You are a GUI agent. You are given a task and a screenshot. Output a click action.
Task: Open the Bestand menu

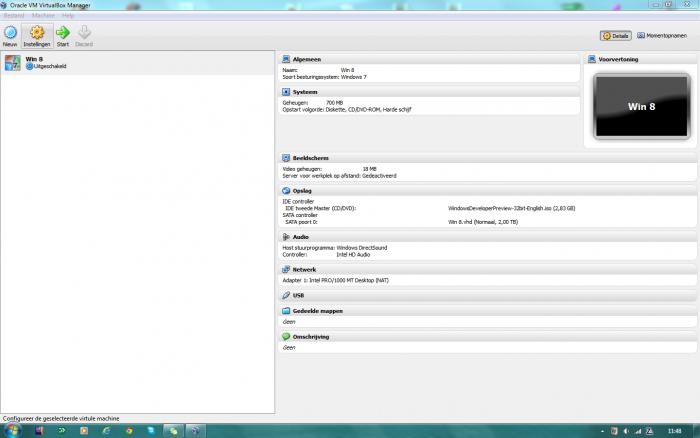coord(14,16)
